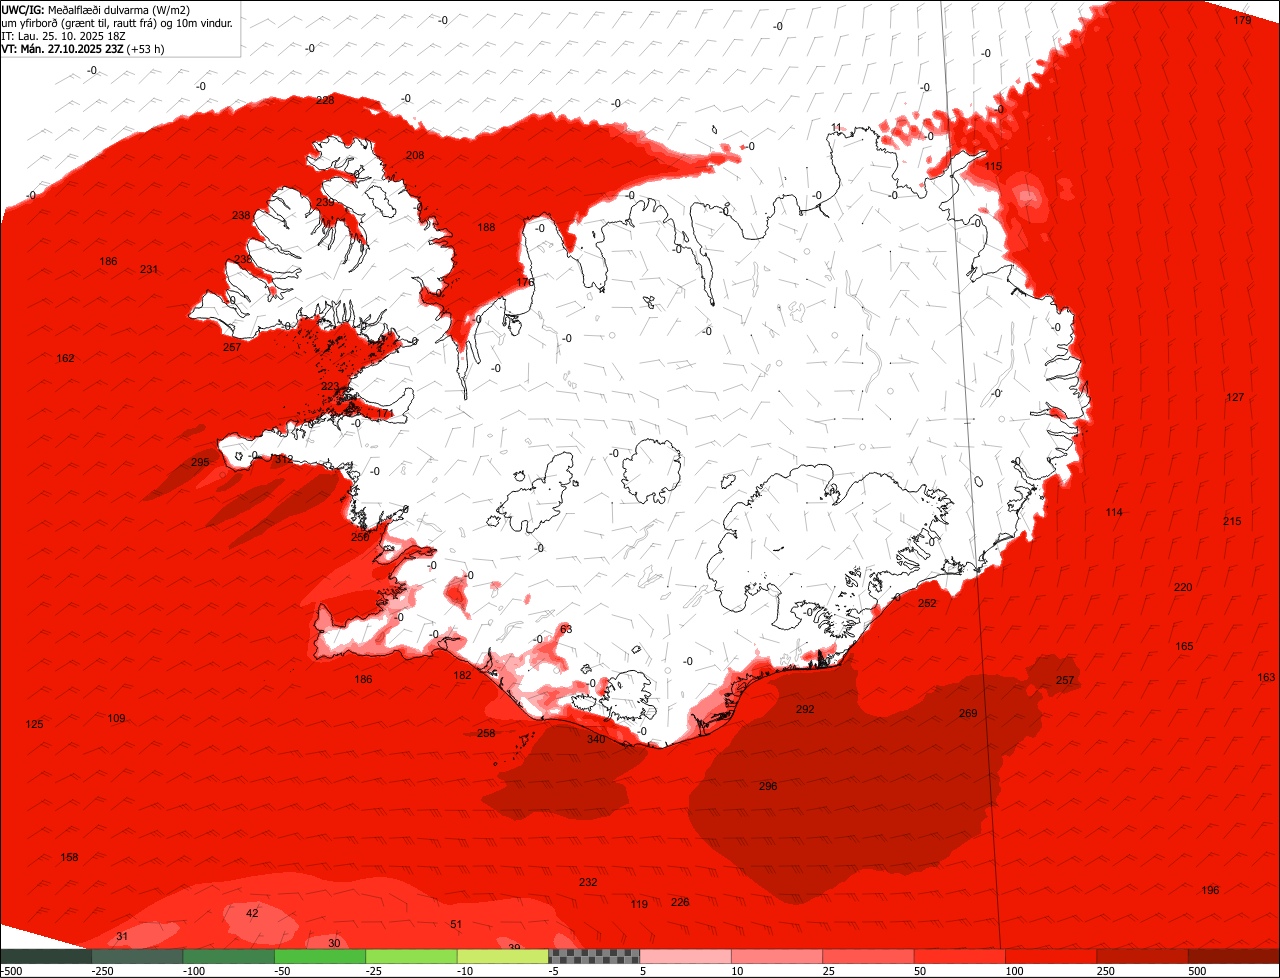Screen dimensions: 1280x978
Task: Click the map value '114'
Action: point(1114,512)
